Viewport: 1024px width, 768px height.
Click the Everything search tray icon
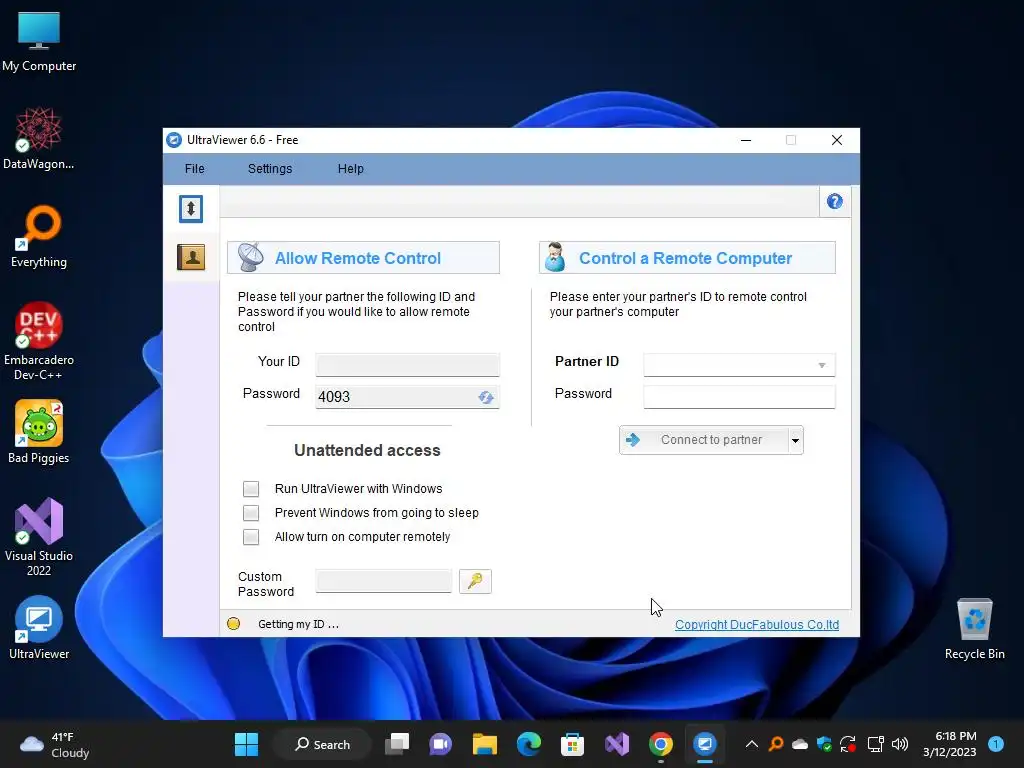(776, 744)
